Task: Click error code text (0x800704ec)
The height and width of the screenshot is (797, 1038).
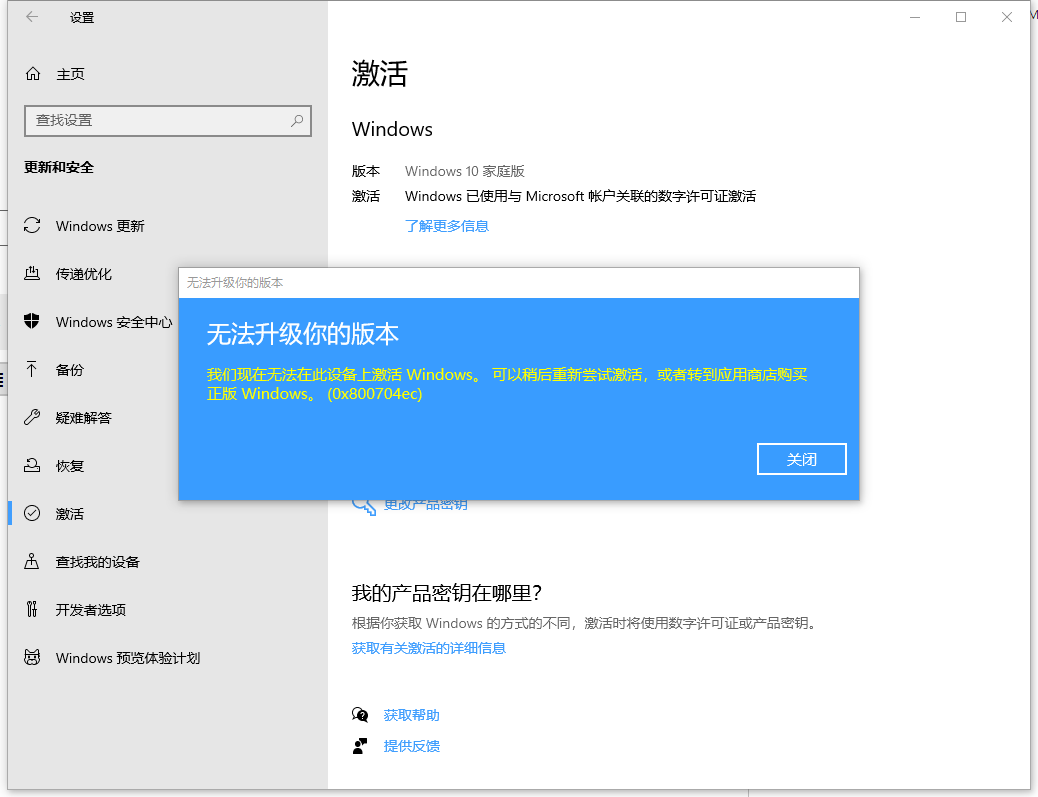Action: [375, 393]
